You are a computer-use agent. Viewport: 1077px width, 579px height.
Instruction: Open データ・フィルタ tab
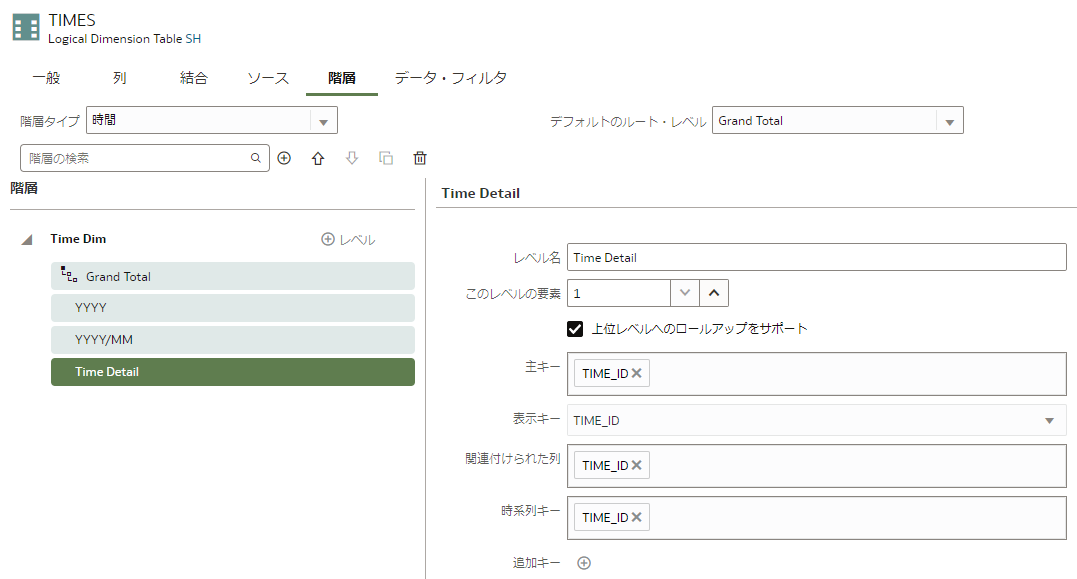451,78
